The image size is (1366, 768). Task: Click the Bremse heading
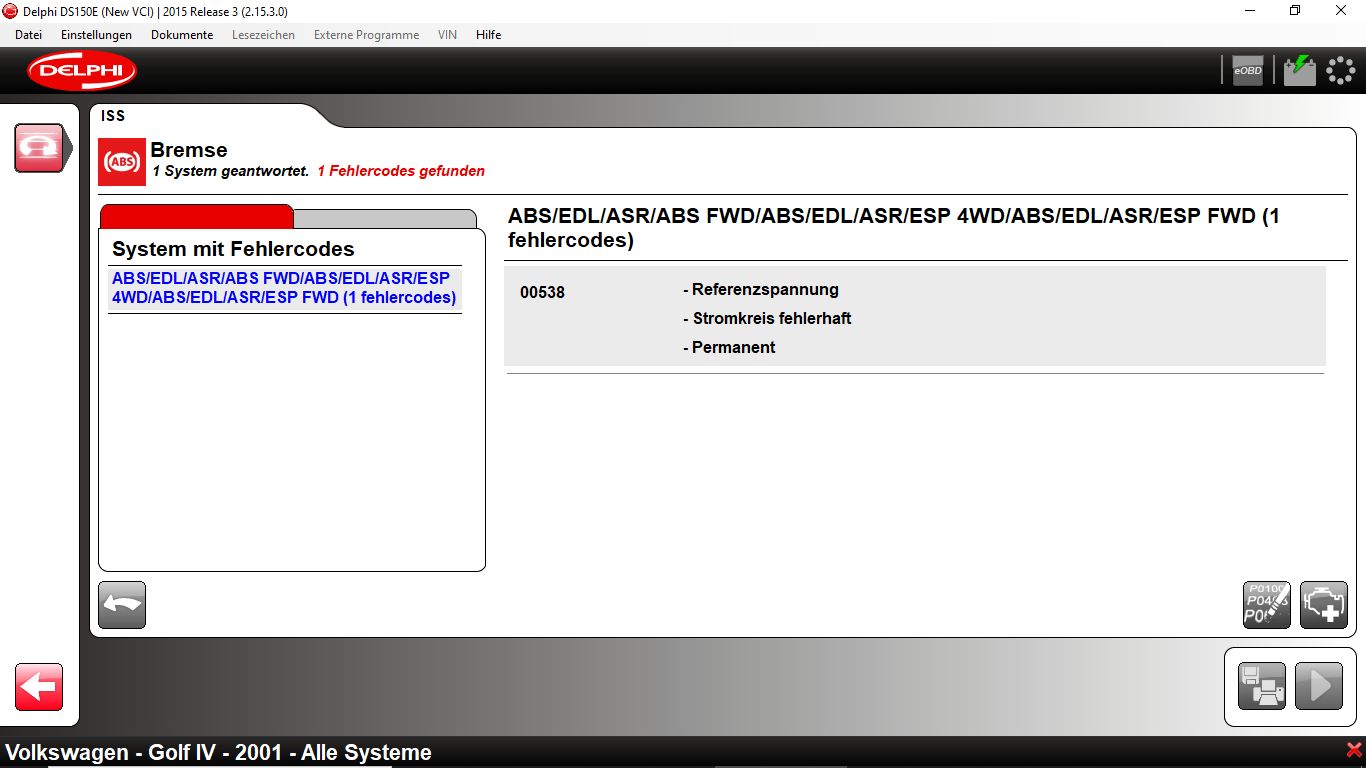point(189,150)
